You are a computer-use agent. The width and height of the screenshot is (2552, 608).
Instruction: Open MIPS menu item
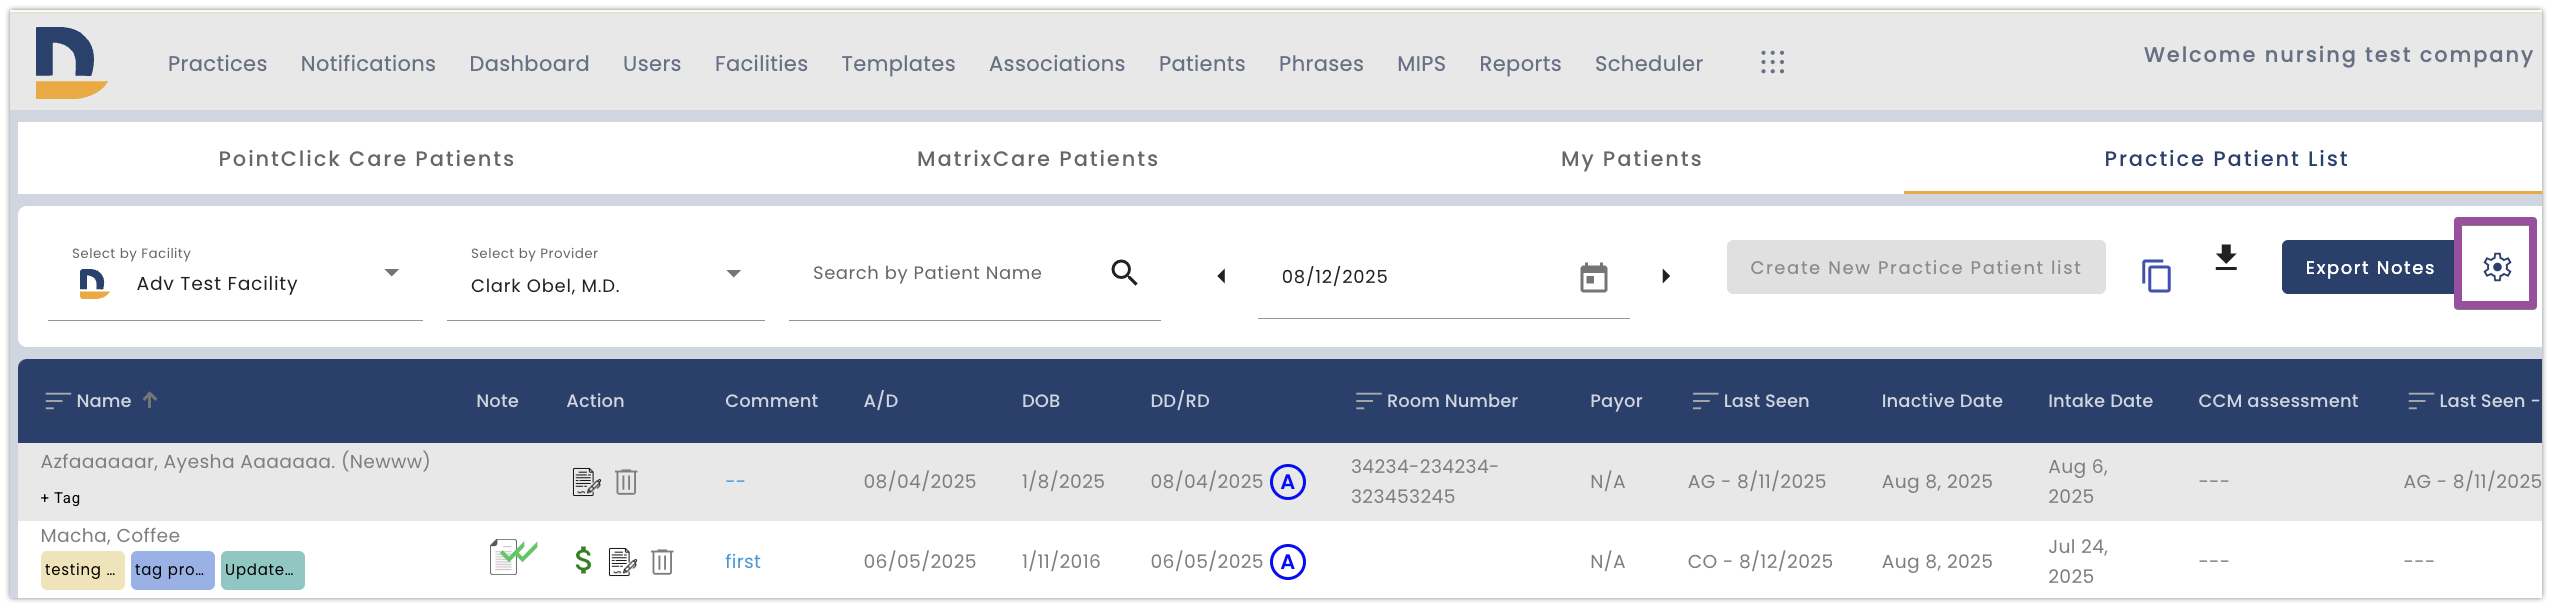coord(1421,64)
